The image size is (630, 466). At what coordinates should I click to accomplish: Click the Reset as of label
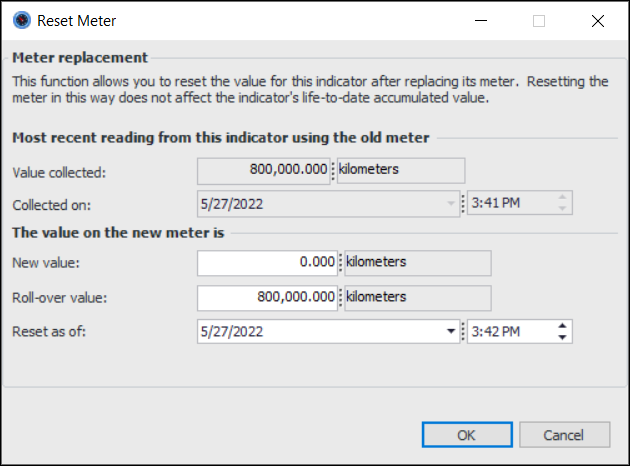click(49, 332)
